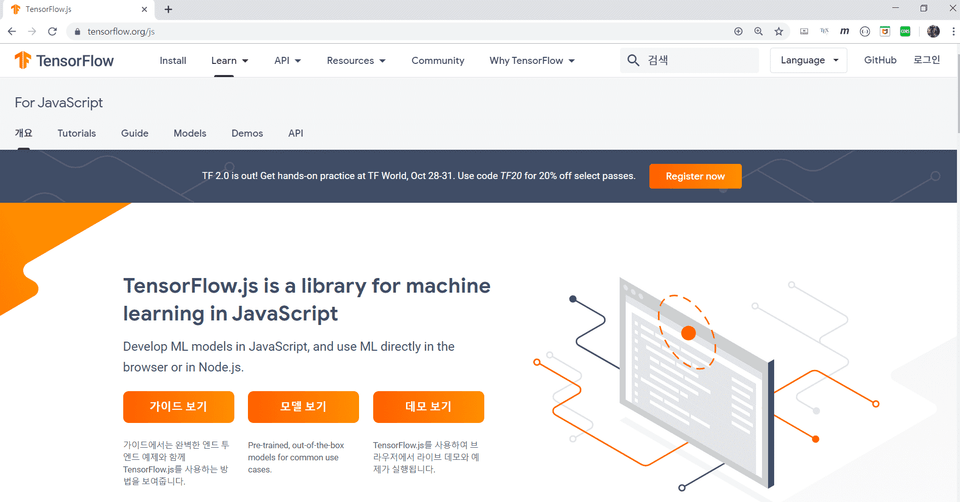This screenshot has height=502, width=960.
Task: View site info via the lock icon
Action: point(77,31)
